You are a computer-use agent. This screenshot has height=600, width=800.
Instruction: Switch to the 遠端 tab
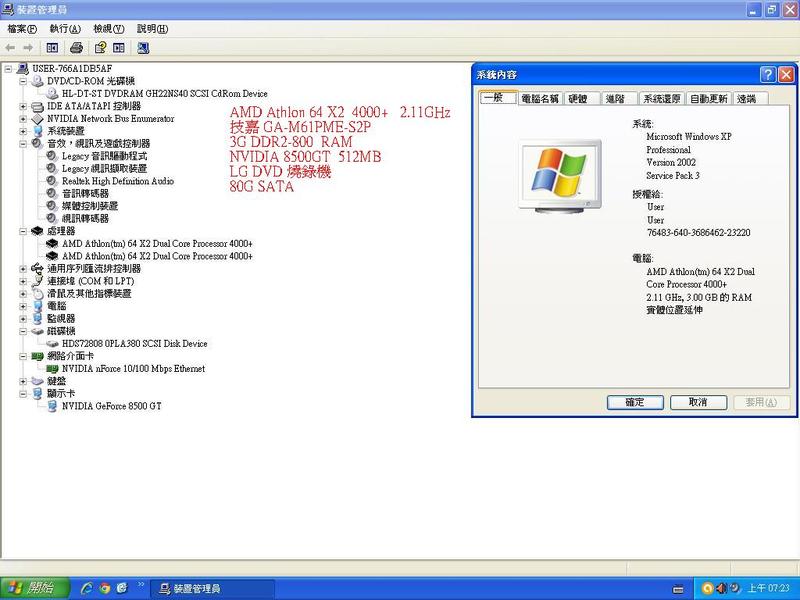750,99
